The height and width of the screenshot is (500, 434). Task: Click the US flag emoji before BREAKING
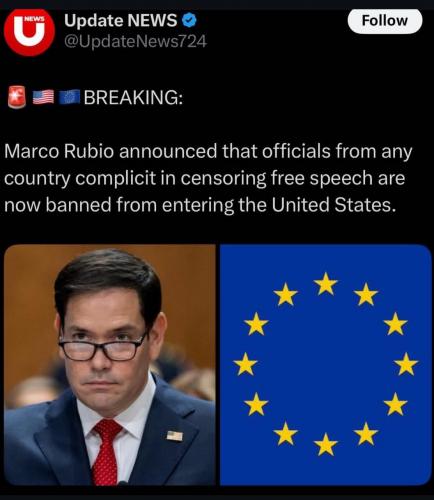click(x=43, y=97)
